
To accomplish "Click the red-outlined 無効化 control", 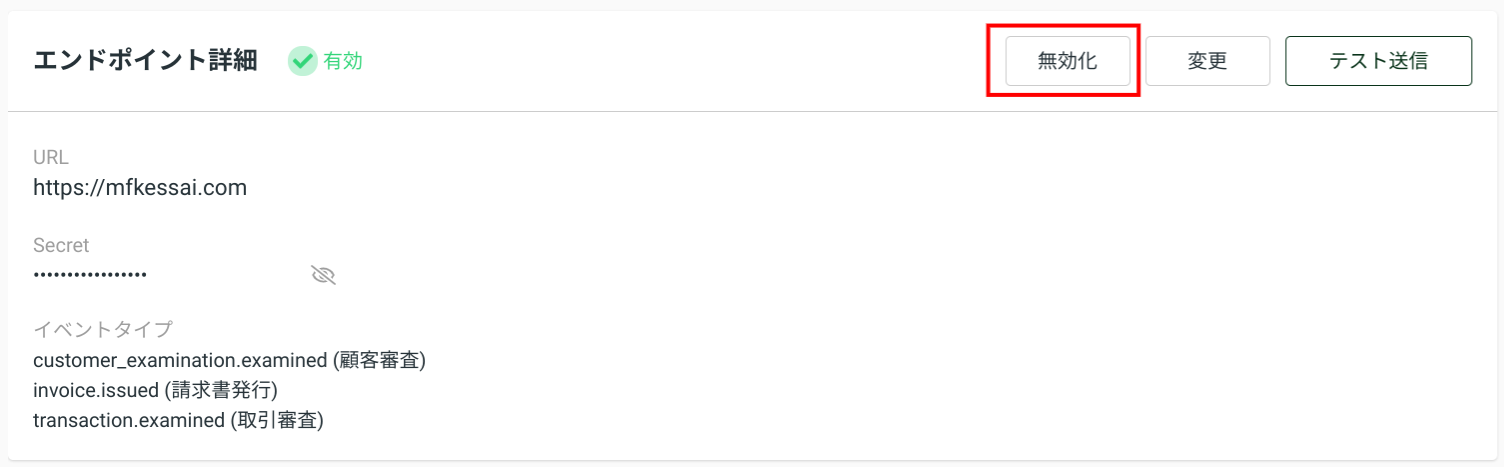I will tap(1068, 61).
